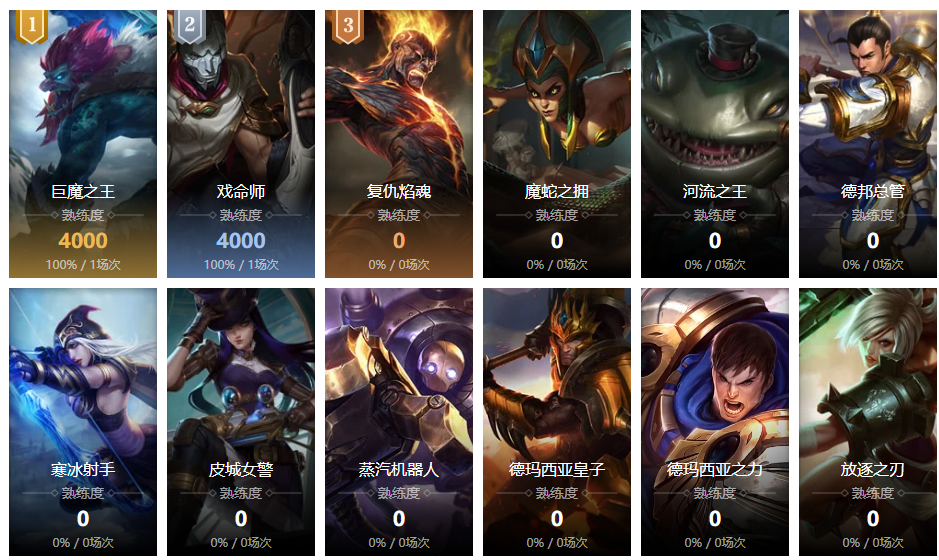Image resolution: width=939 pixels, height=560 pixels.
Task: Open the 蒸汽机器人 champion card
Action: point(399,422)
